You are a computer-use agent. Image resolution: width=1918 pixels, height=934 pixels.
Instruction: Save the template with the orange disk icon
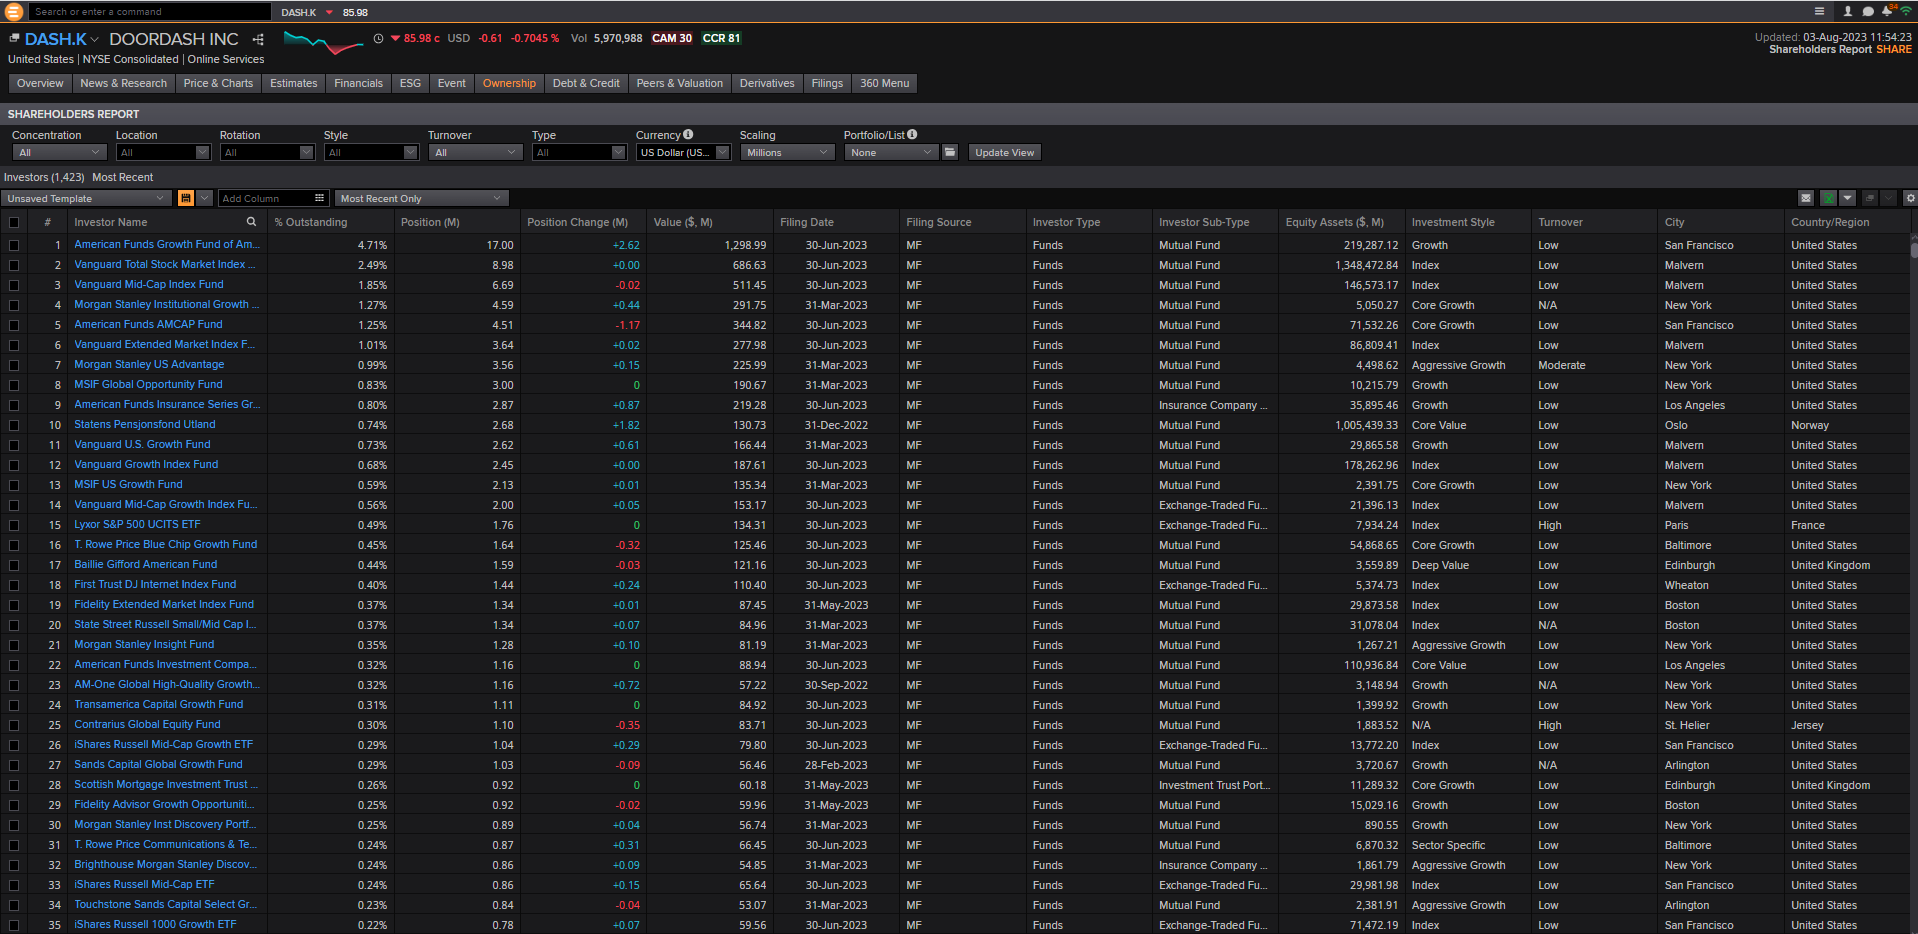185,198
